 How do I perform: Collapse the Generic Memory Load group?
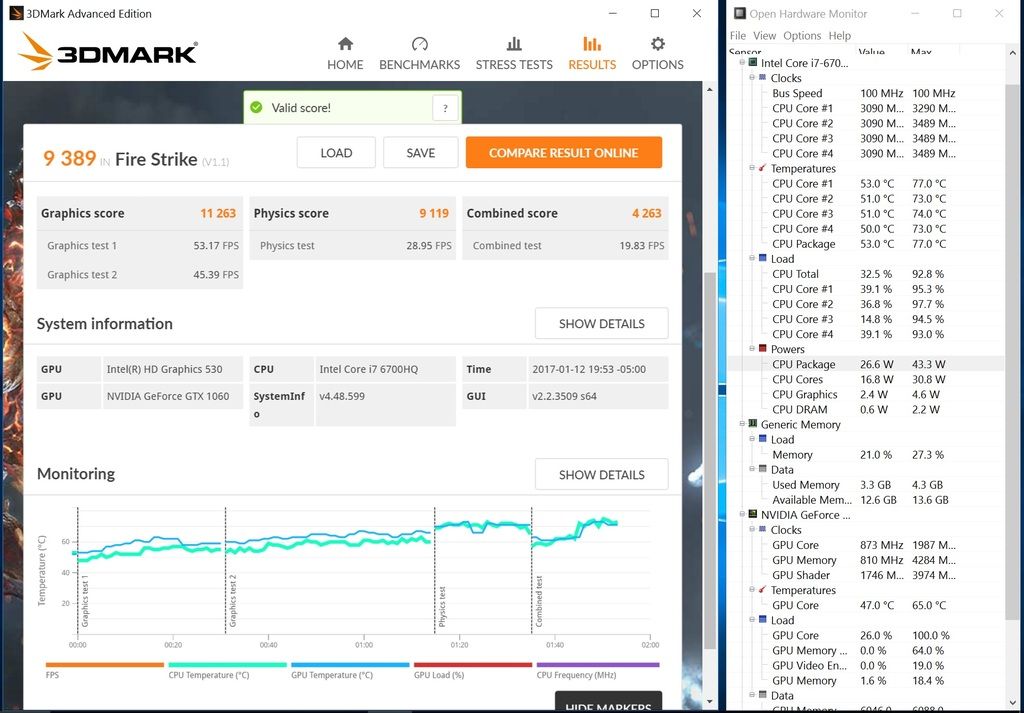click(x=752, y=439)
